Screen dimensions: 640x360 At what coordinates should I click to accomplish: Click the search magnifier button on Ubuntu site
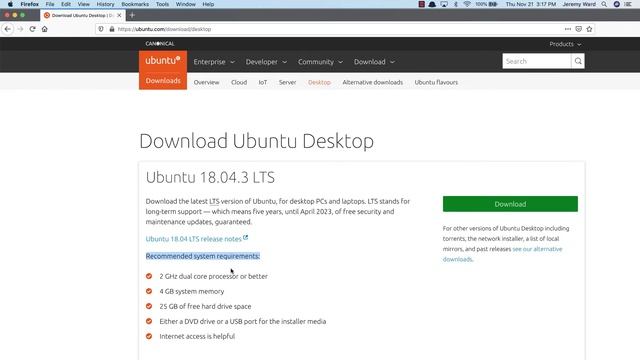pos(578,61)
